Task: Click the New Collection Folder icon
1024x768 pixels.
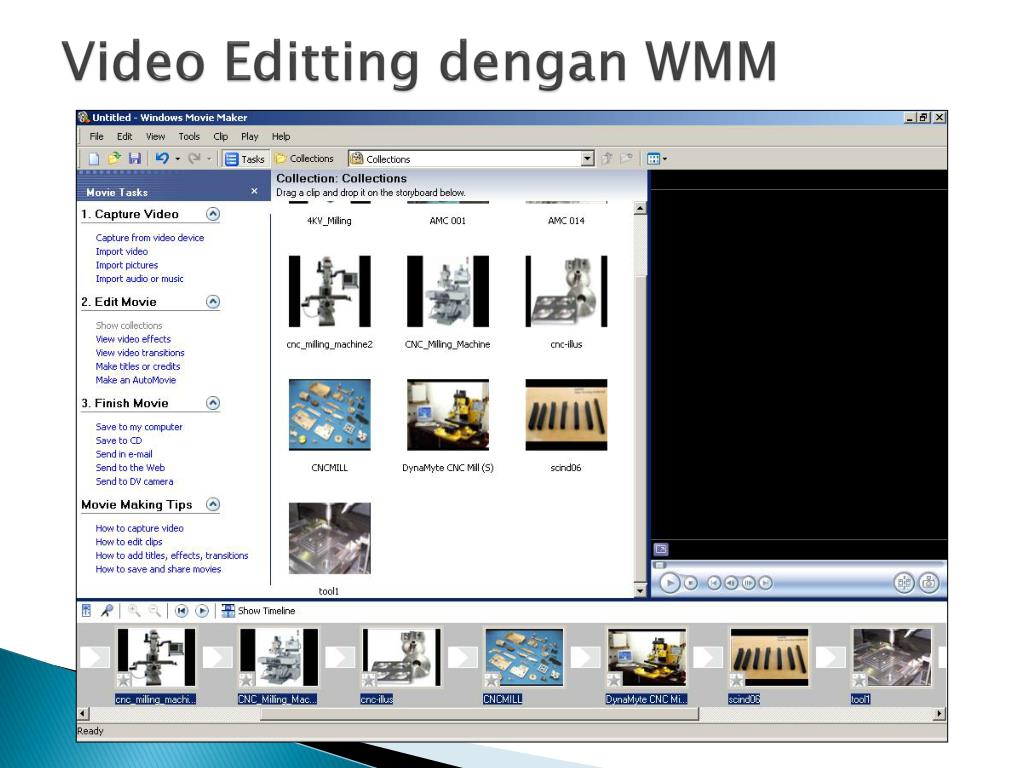Action: point(626,159)
